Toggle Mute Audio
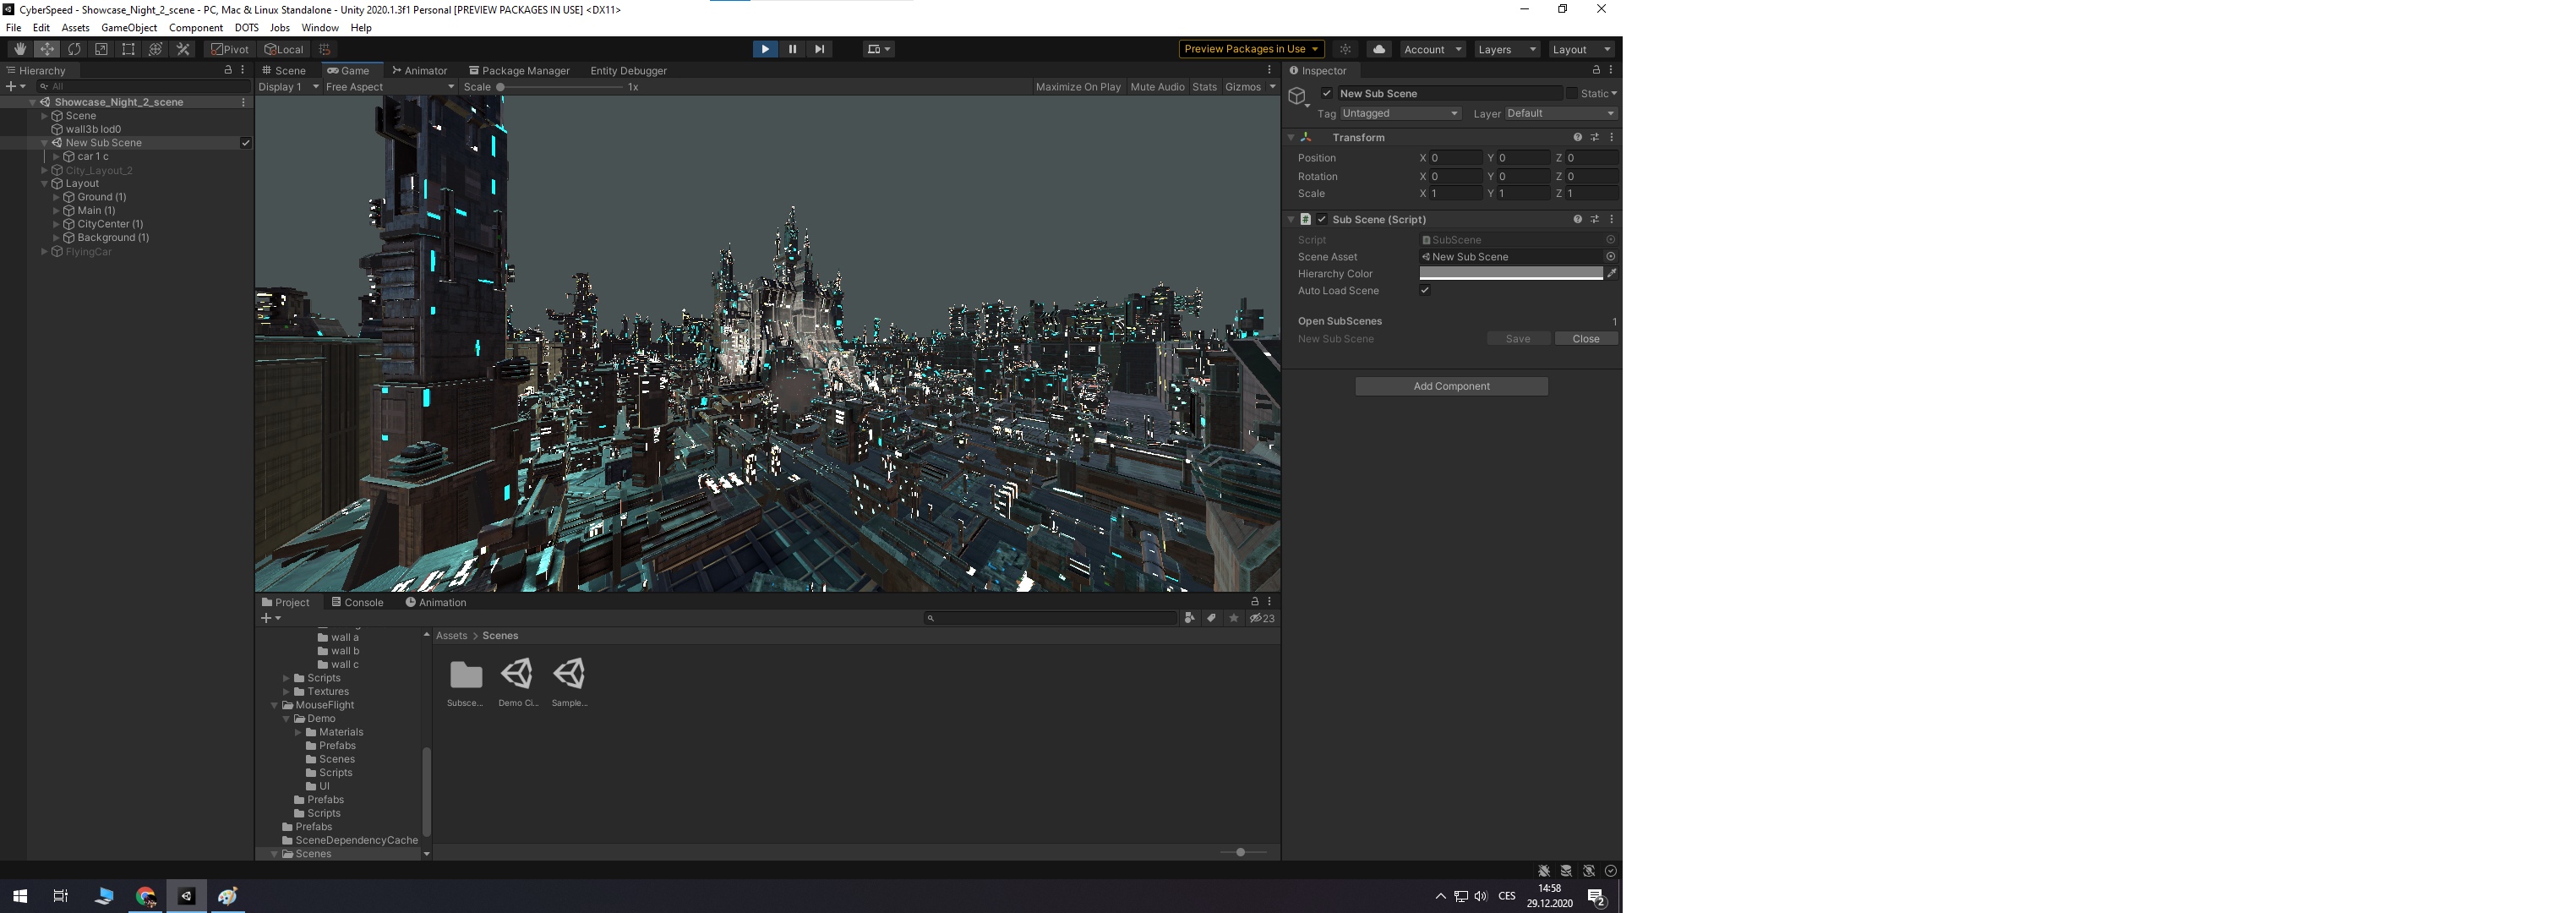Image resolution: width=2576 pixels, height=913 pixels. [1157, 87]
